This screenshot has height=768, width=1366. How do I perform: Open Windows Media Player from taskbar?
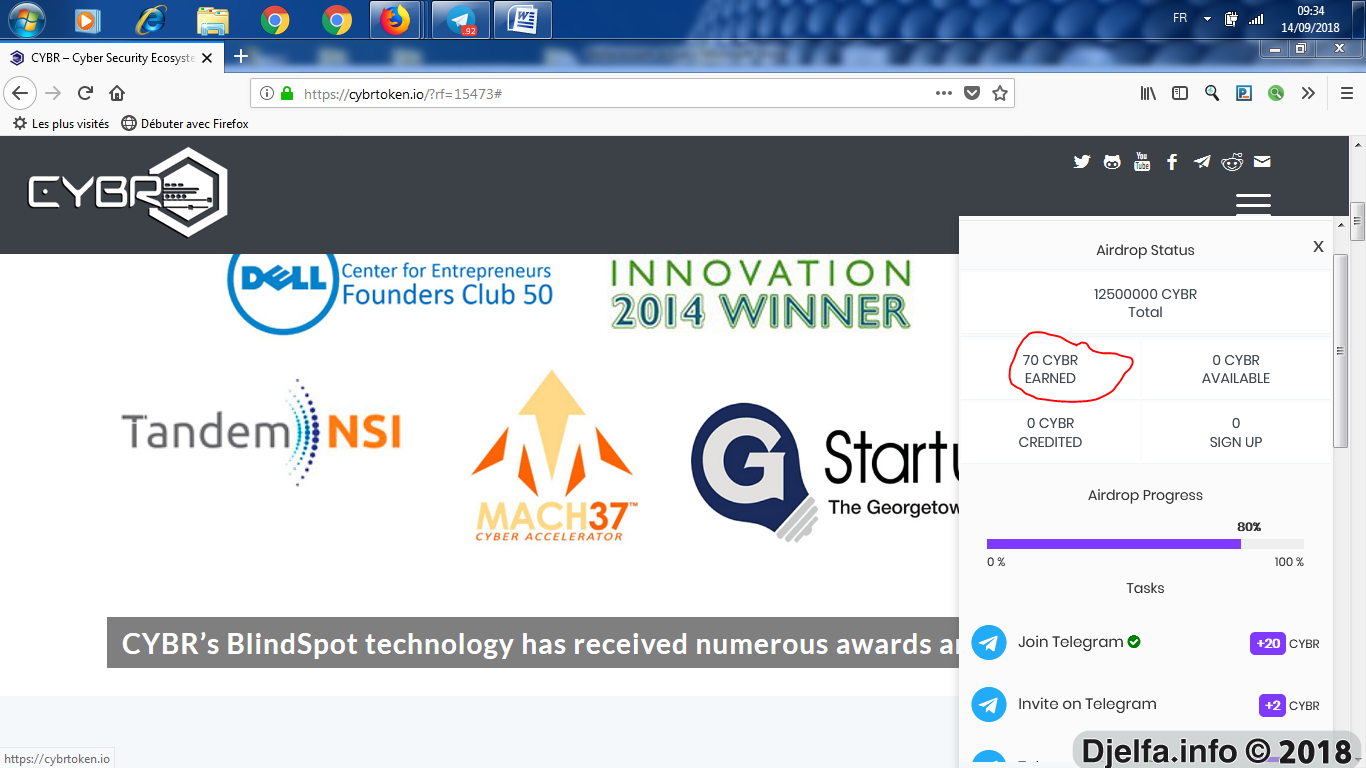88,19
